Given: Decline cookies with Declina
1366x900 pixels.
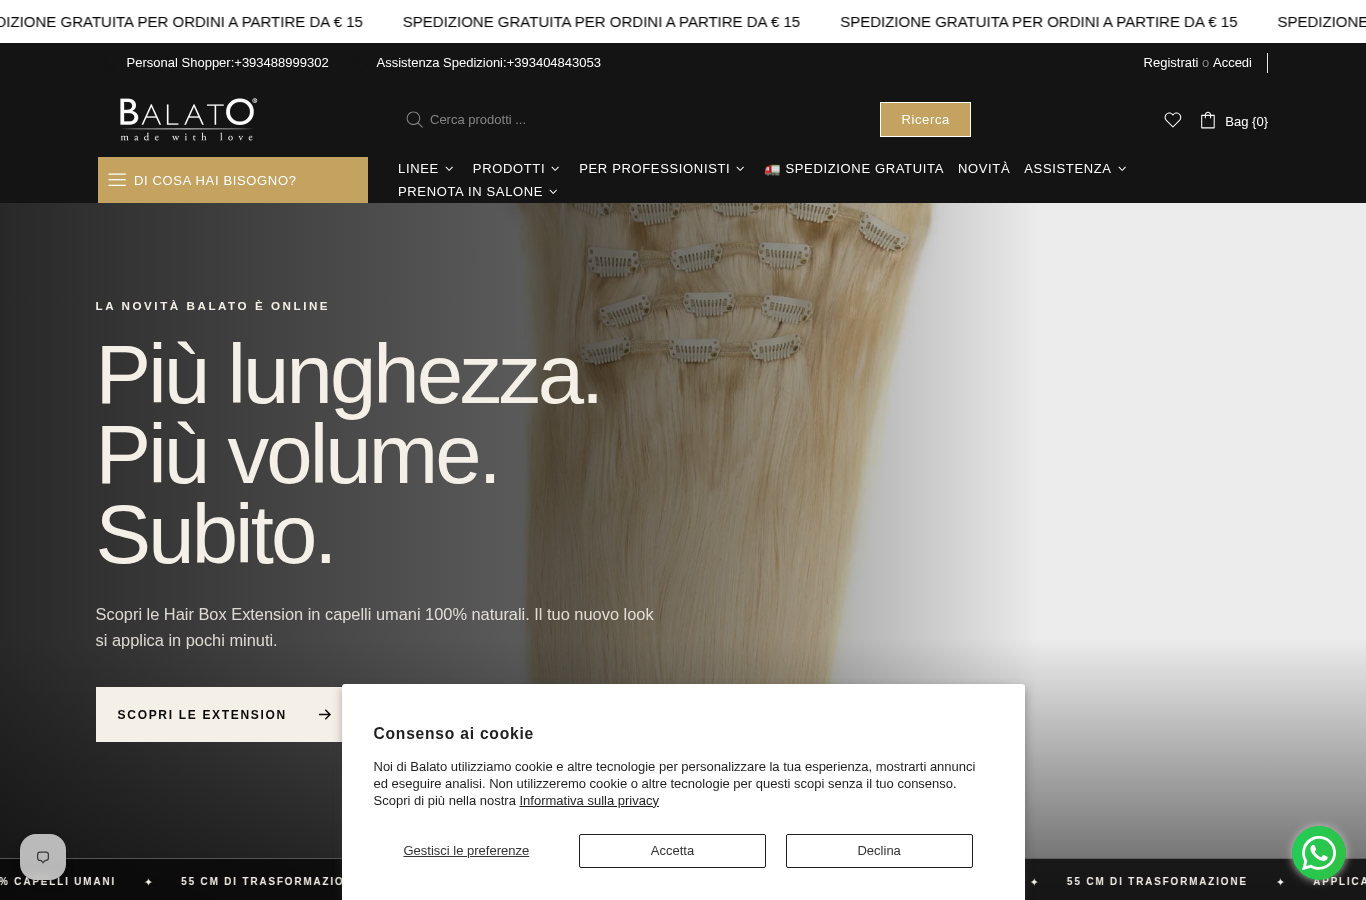Looking at the screenshot, I should (x=879, y=851).
